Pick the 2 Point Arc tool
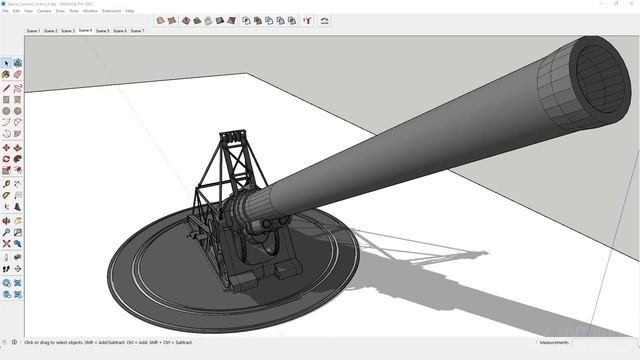The height and width of the screenshot is (360, 640). click(18, 122)
